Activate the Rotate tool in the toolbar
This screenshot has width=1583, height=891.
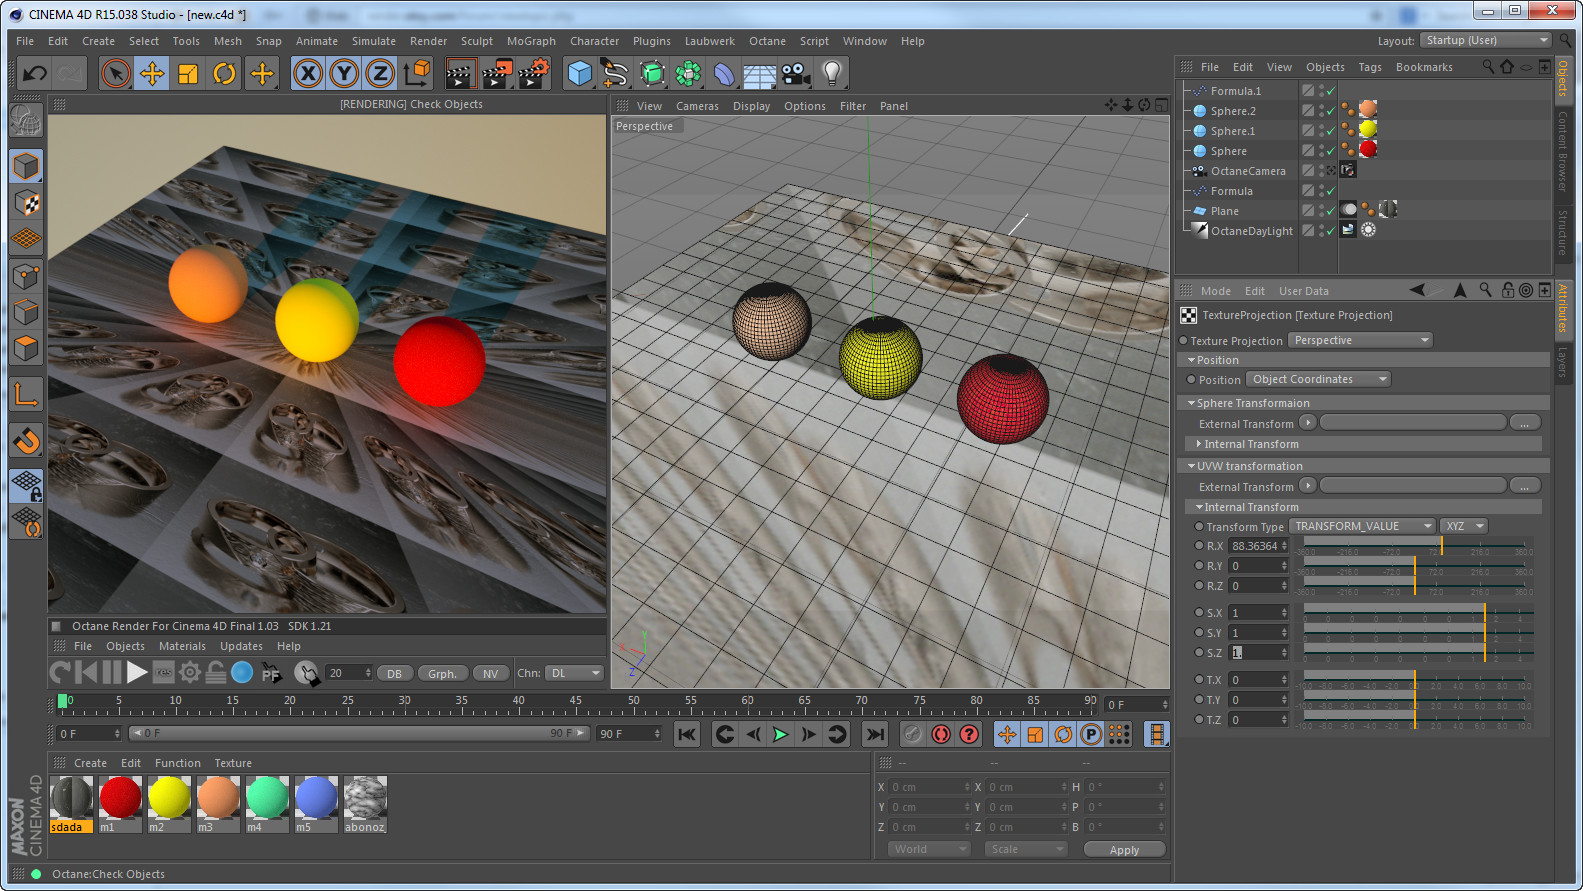(224, 73)
